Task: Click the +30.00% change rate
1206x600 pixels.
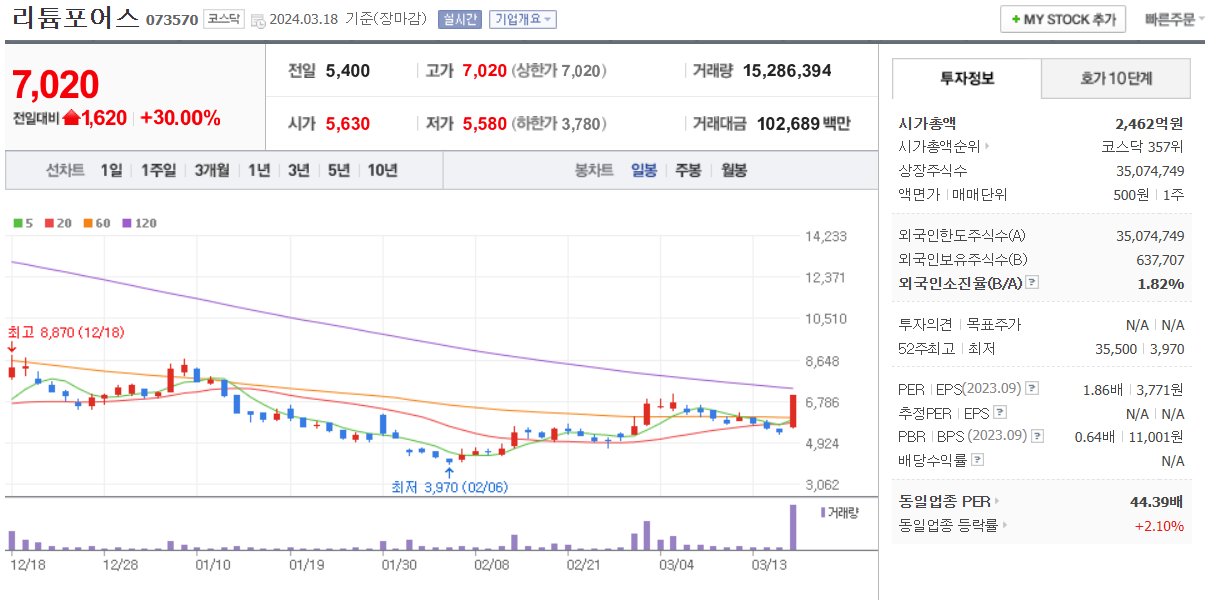Action: tap(180, 118)
